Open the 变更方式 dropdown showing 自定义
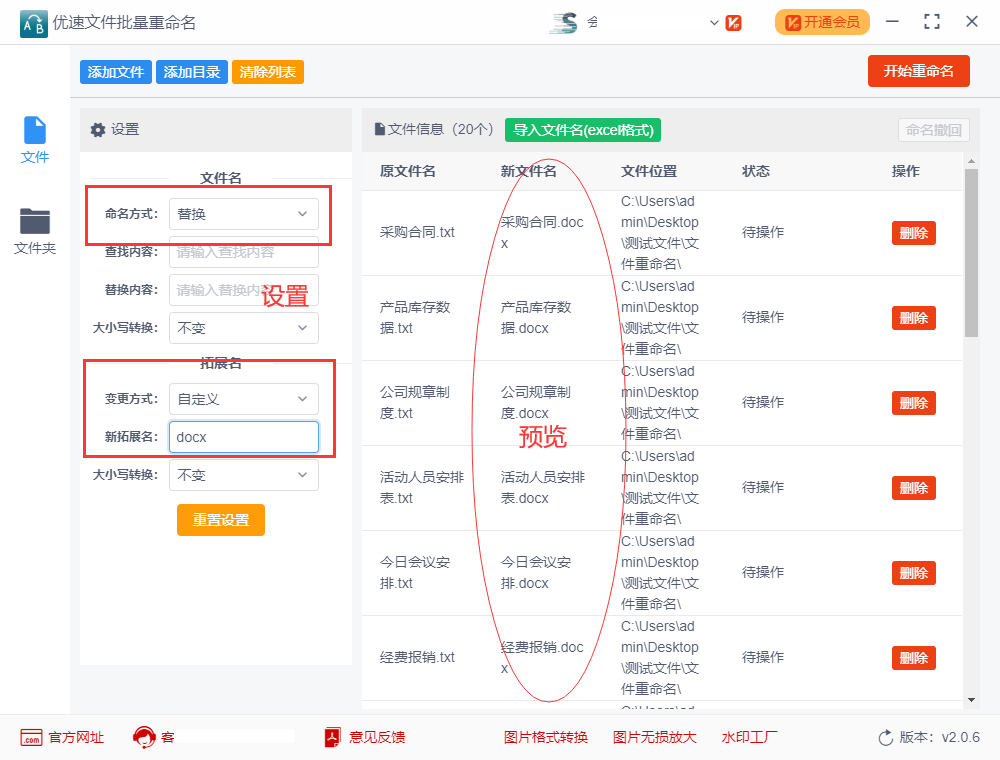This screenshot has width=1000, height=760. click(x=243, y=399)
